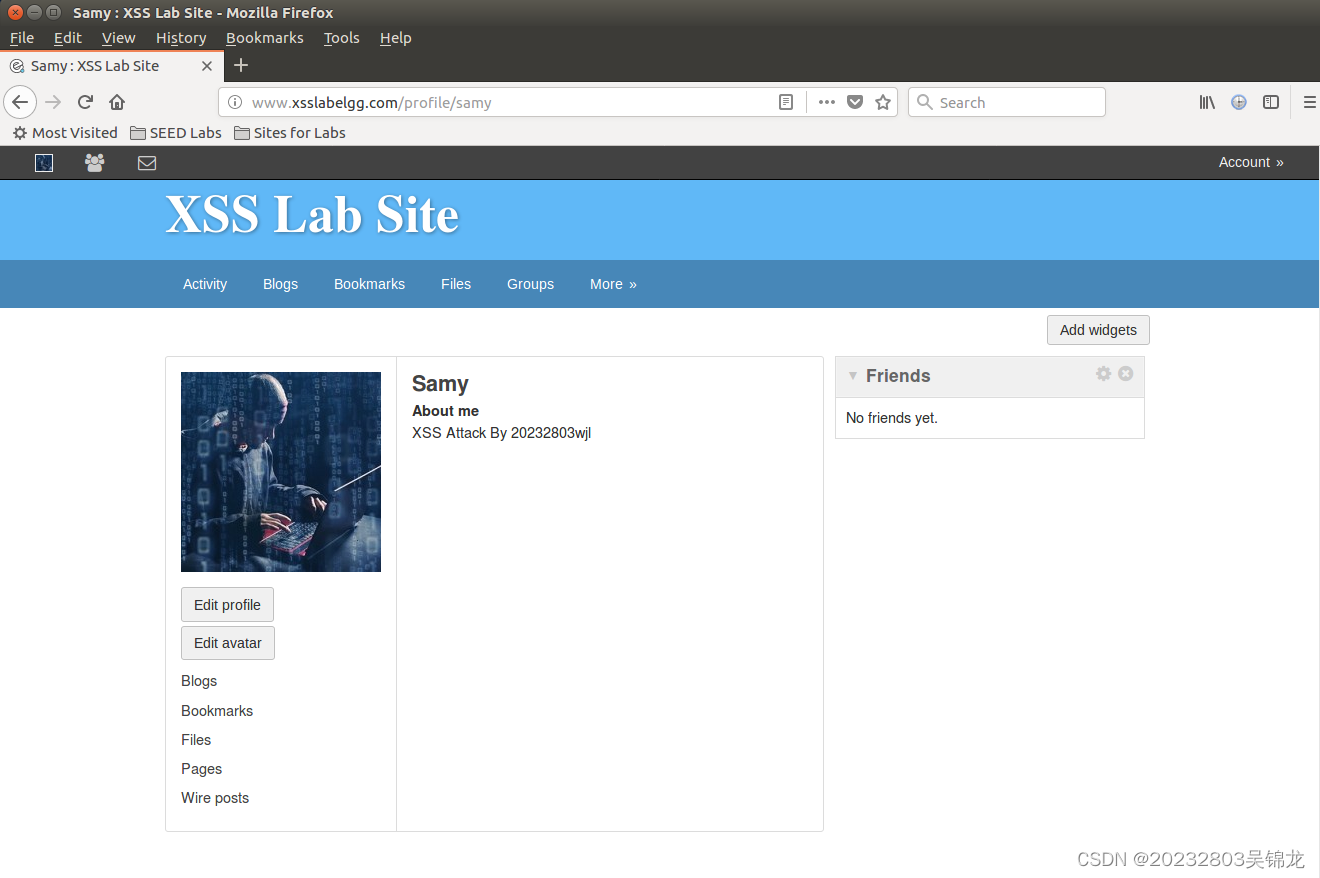The image size is (1320, 878).
Task: Open the Edit menu
Action: tap(68, 38)
